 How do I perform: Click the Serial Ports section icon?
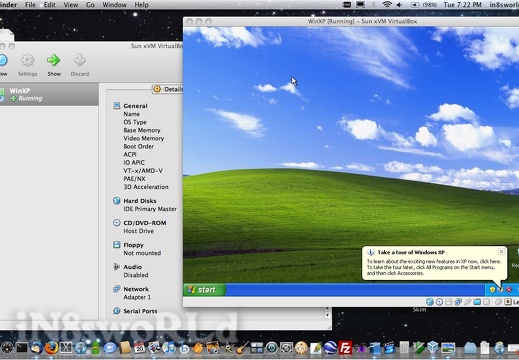pos(116,311)
